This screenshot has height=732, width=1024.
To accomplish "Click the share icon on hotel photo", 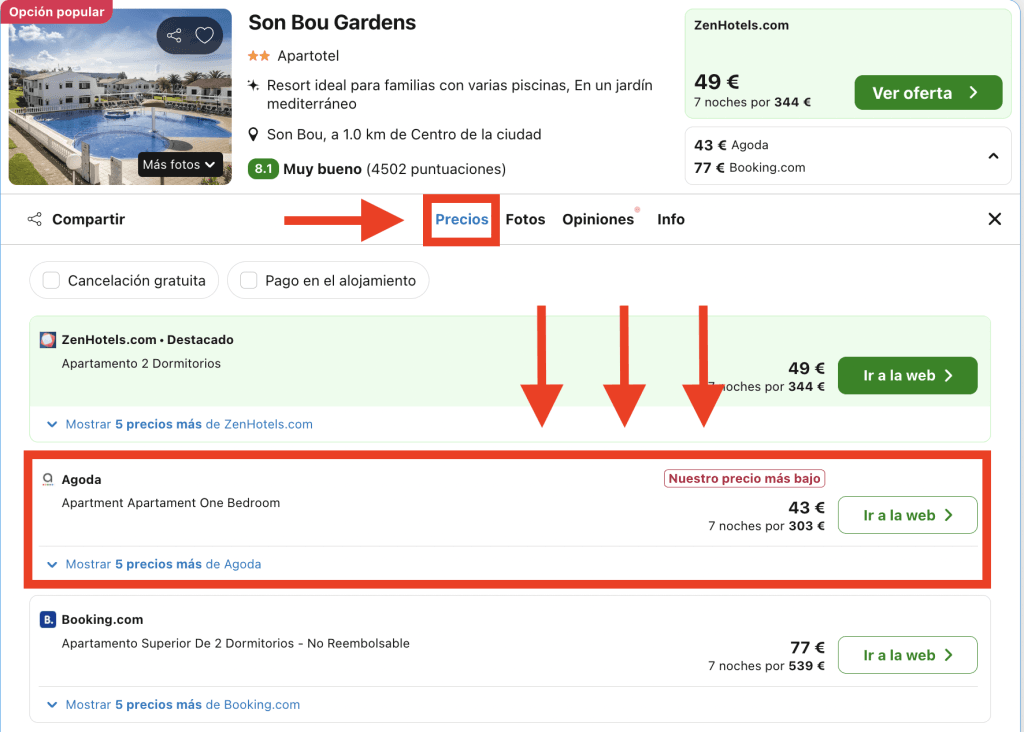I will coord(174,36).
